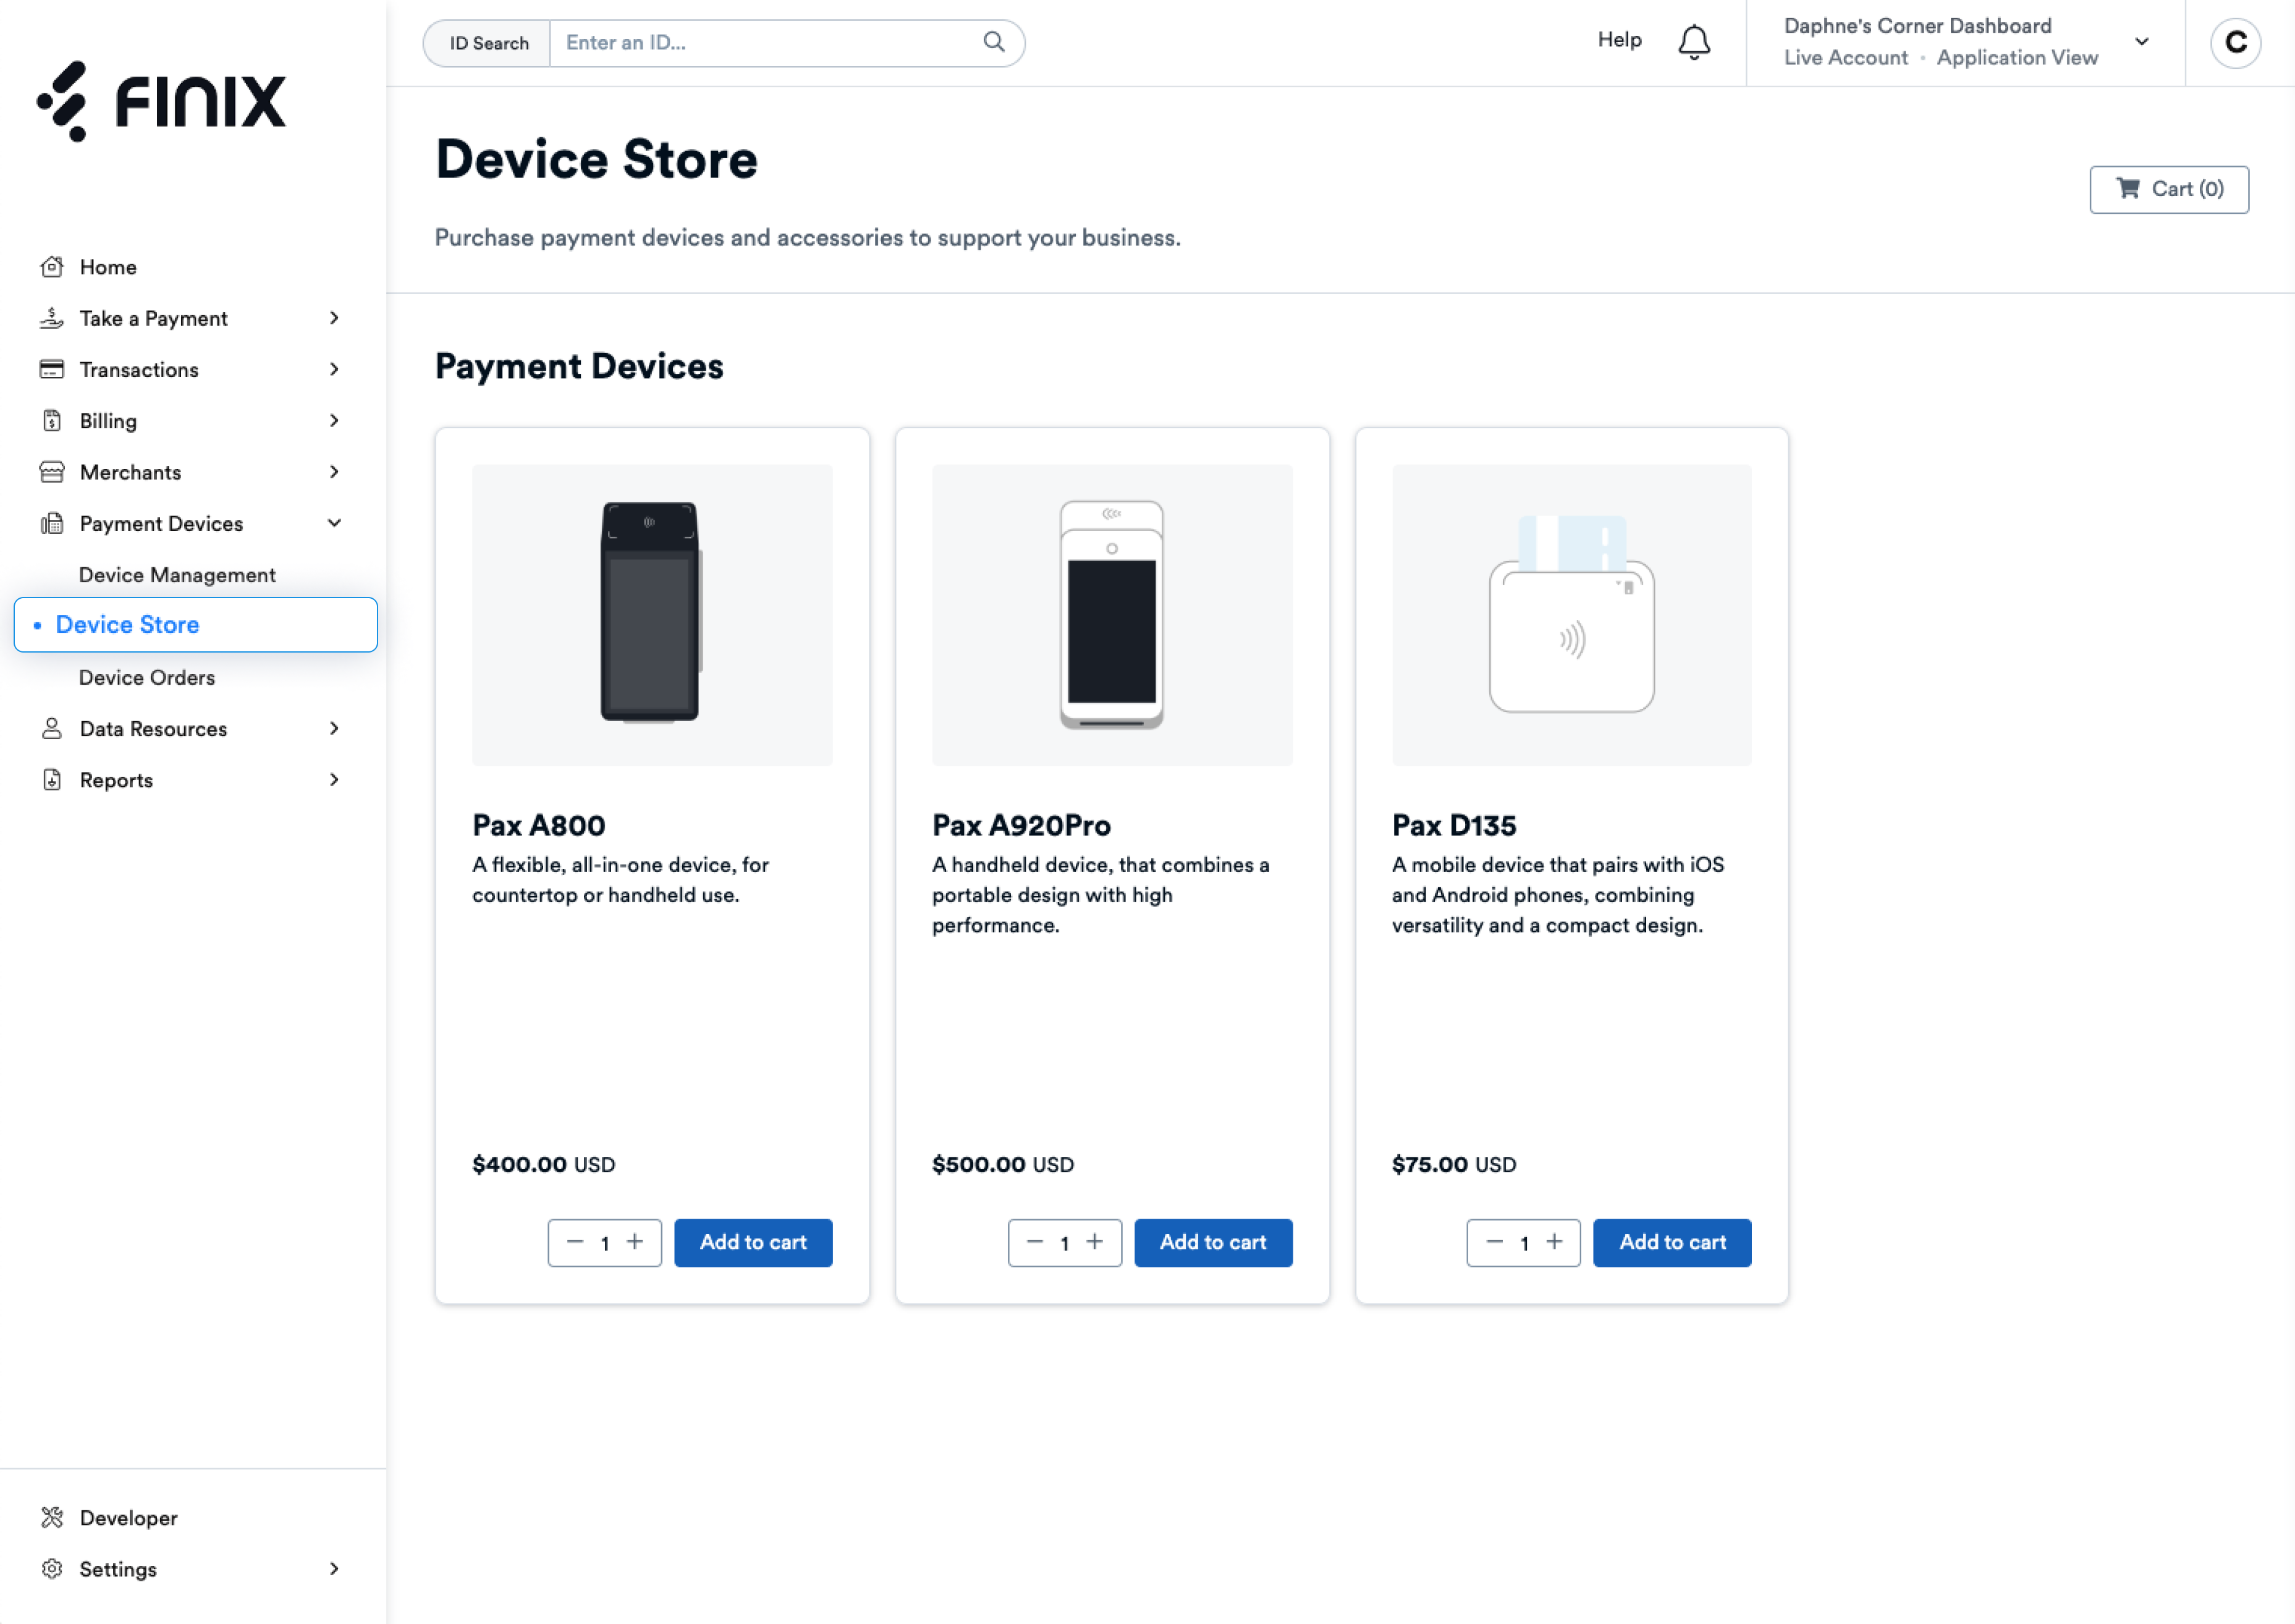Open the Cart (0) button
Image resolution: width=2295 pixels, height=1624 pixels.
click(x=2168, y=189)
